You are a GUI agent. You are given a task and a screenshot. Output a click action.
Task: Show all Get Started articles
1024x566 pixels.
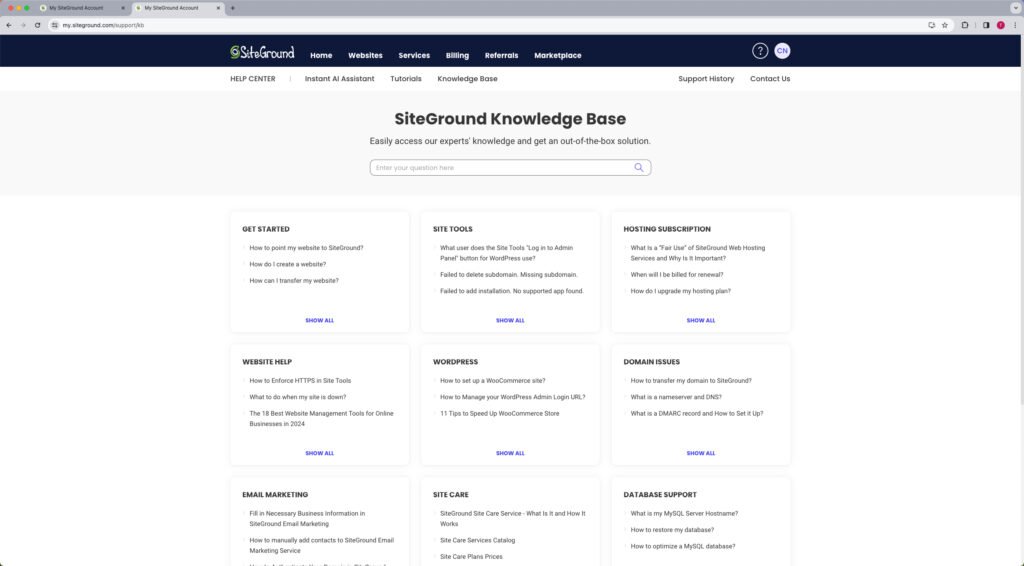coord(319,321)
